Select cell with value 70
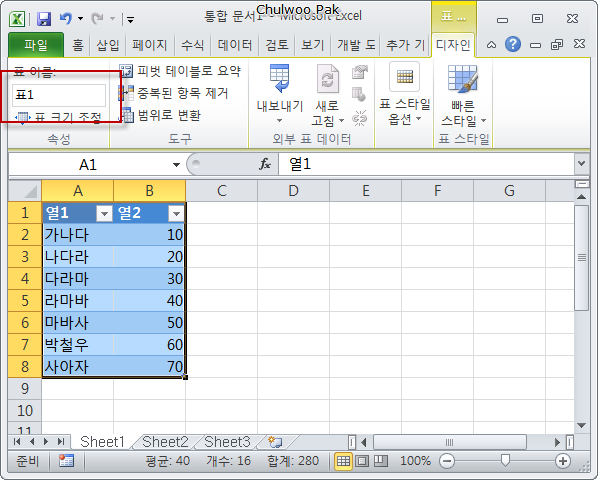 point(150,366)
